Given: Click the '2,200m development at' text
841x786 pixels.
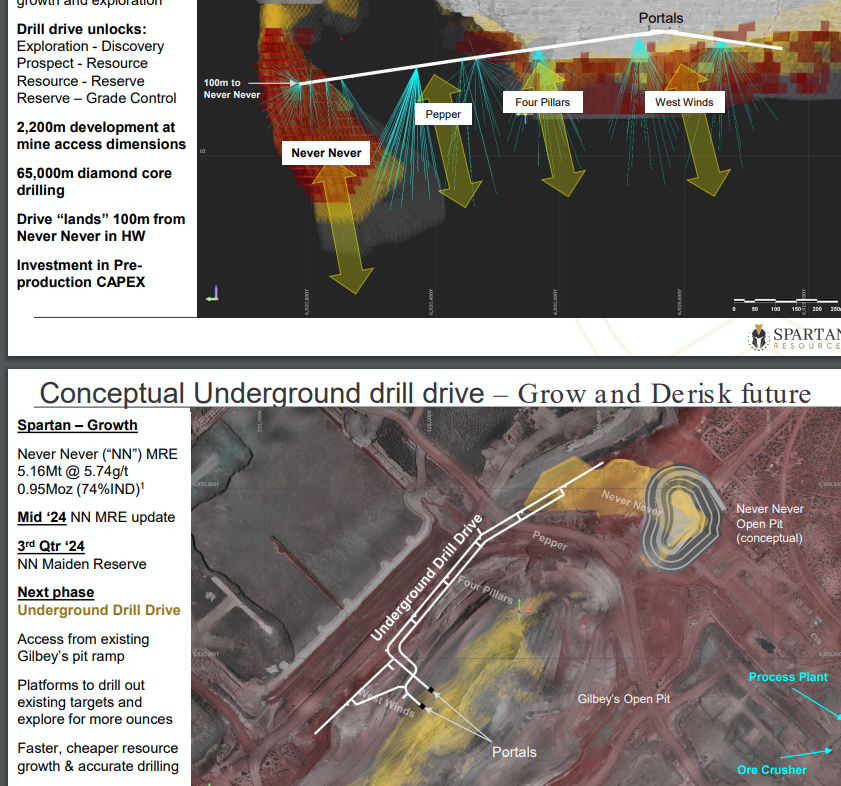Looking at the screenshot, I should (96, 127).
